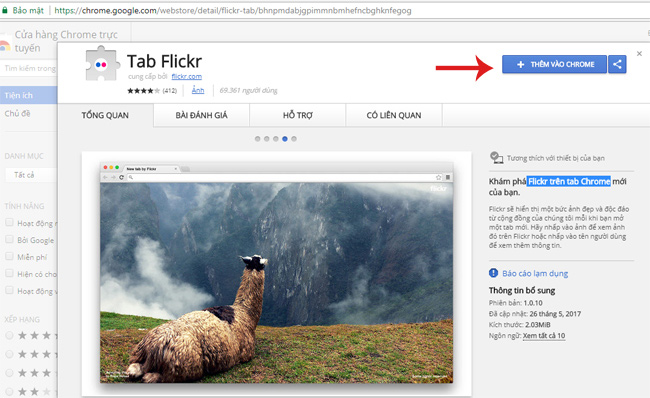This screenshot has width=650, height=398.
Task: Select the fifth screenshot carousel dot
Action: tap(294, 139)
